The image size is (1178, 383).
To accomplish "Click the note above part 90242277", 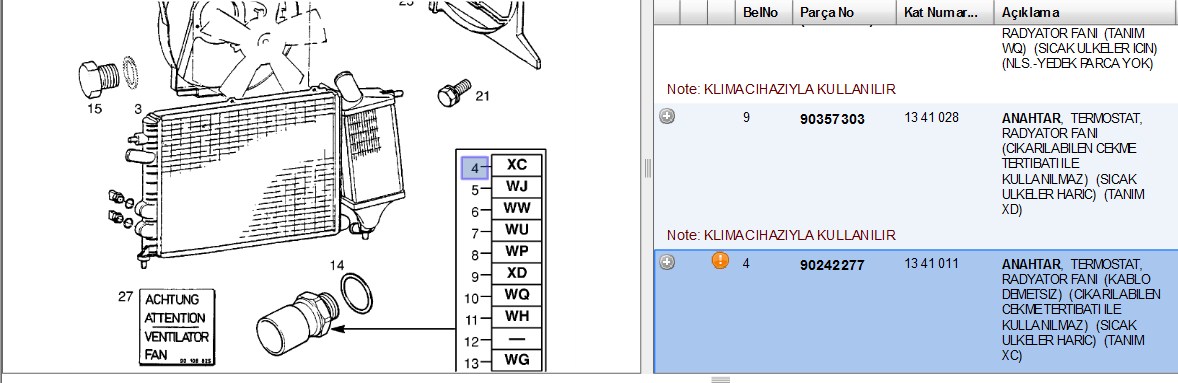I will [781, 235].
